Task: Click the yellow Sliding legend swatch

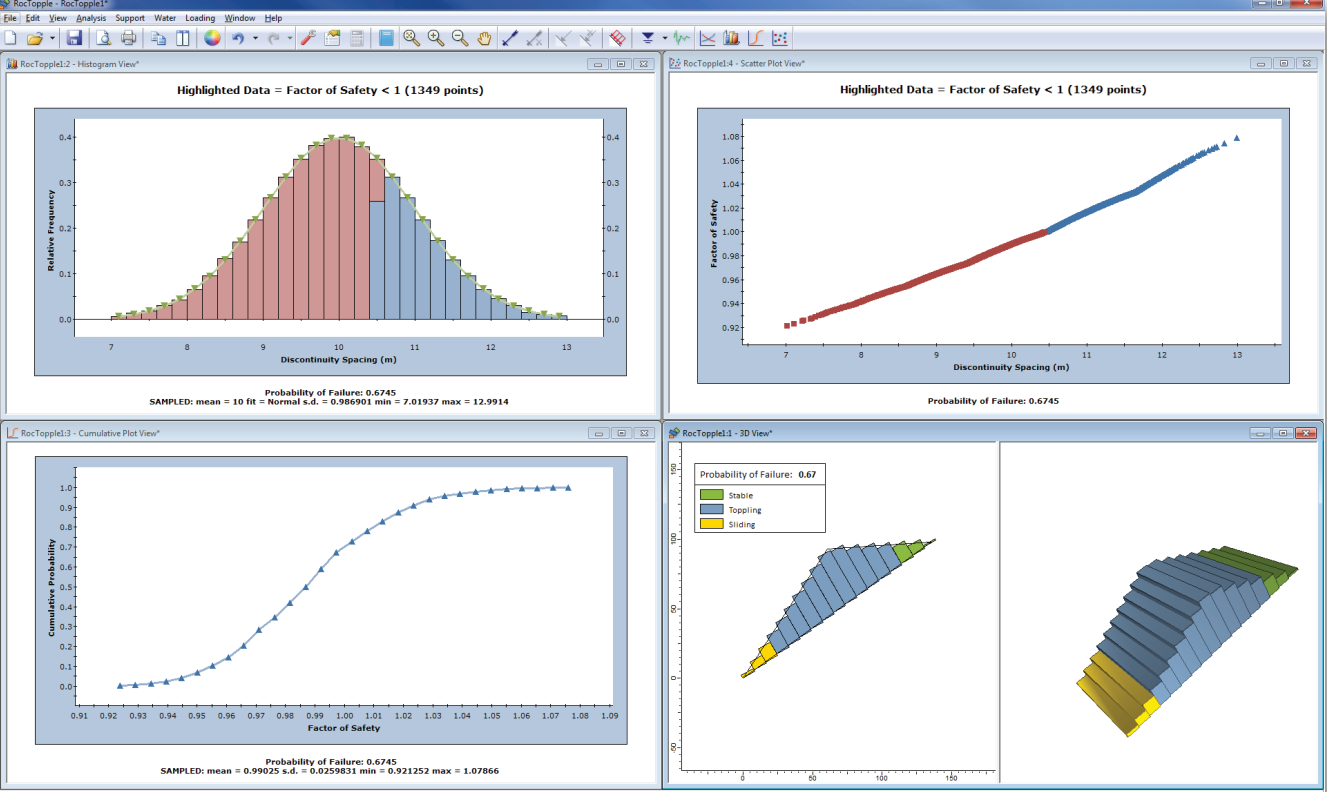Action: click(711, 524)
